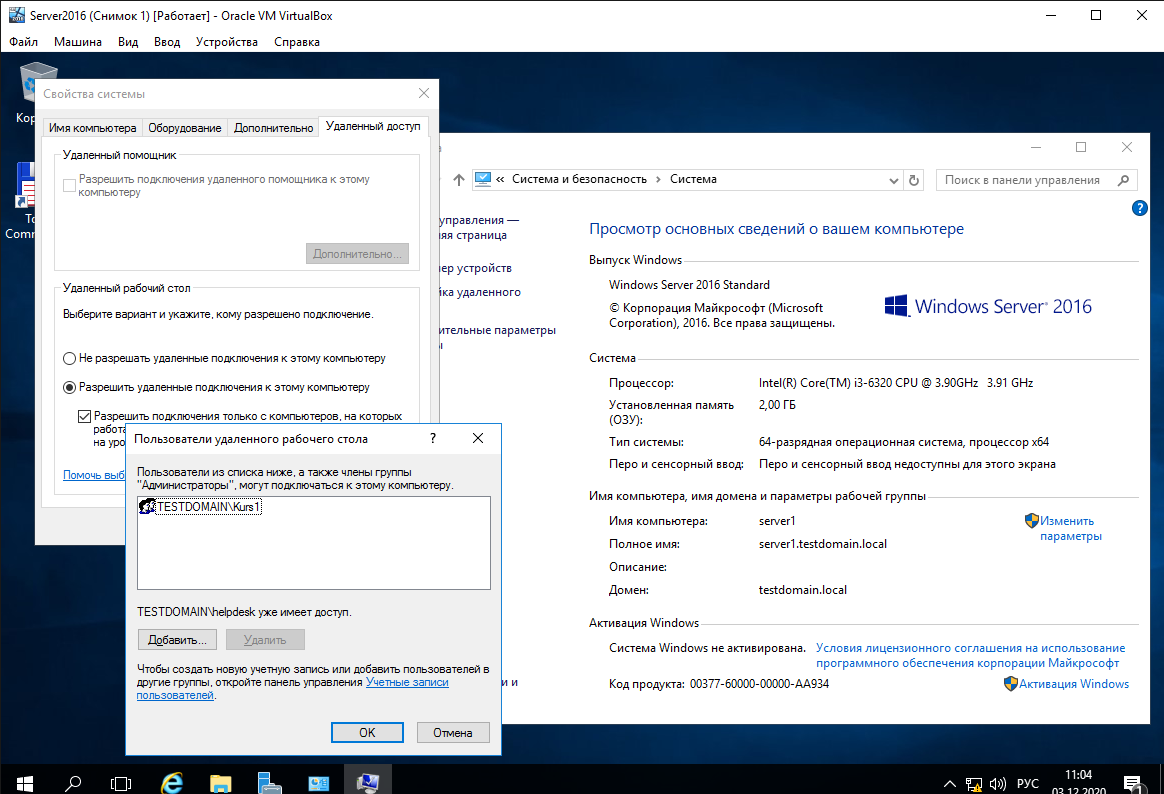Image resolution: width=1164 pixels, height=794 pixels.
Task: Select 'Не разрешать удаленные подключения' radio button
Action: (69, 358)
